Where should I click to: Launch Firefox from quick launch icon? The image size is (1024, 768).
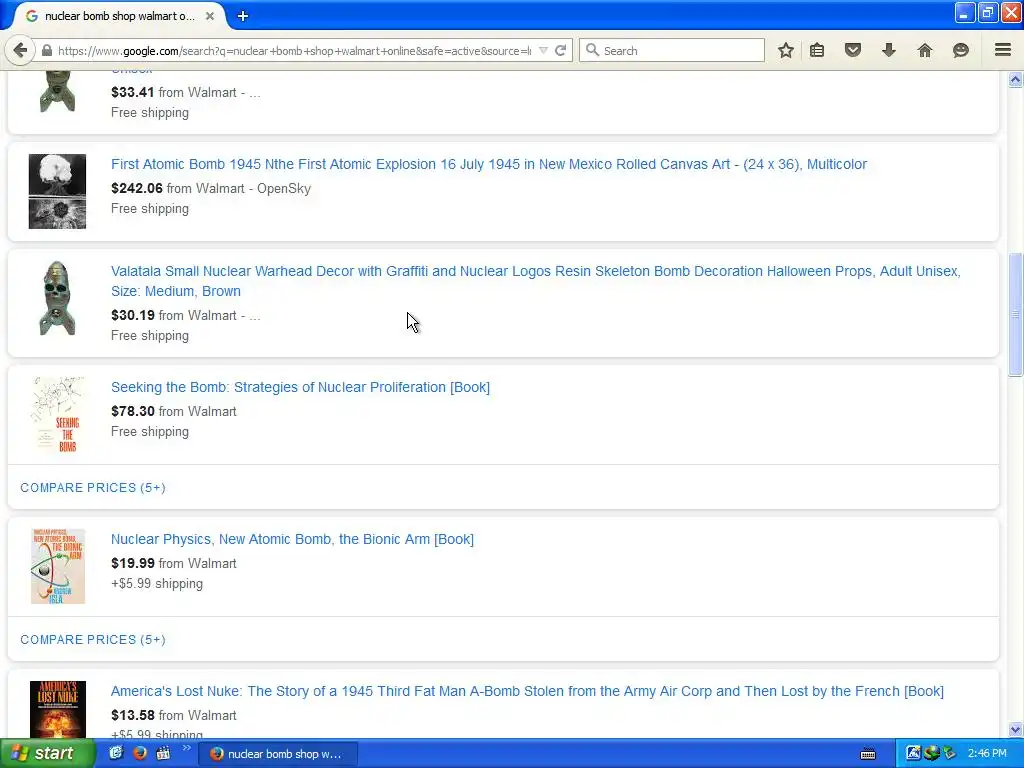(140, 753)
